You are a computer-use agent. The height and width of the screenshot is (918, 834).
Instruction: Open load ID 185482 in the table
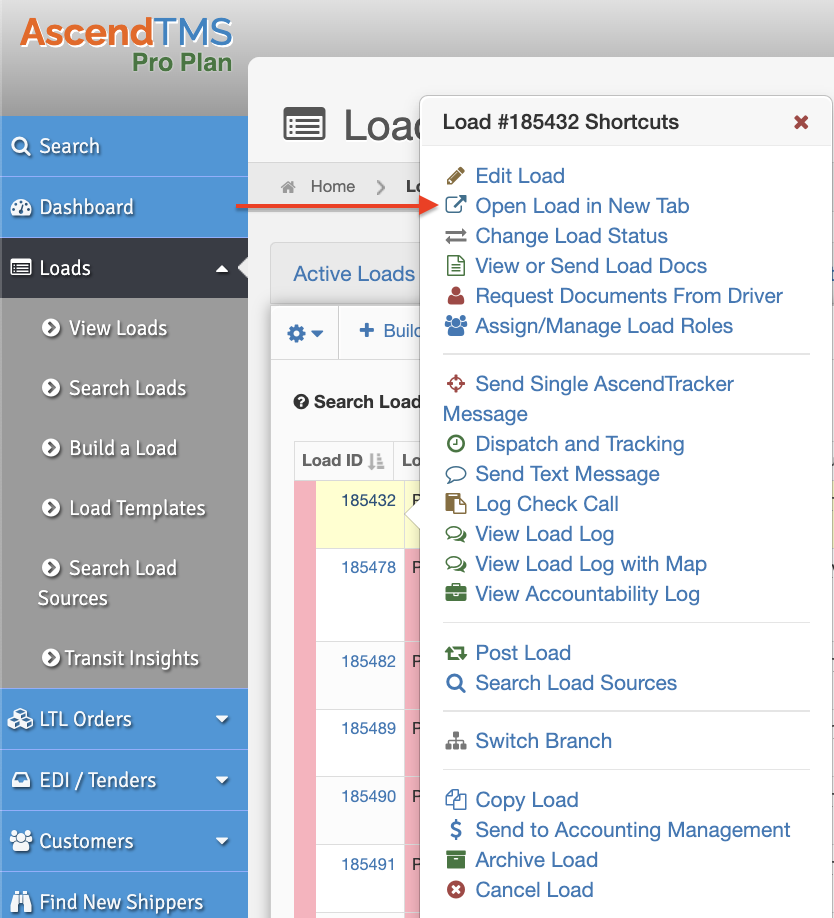click(x=369, y=661)
